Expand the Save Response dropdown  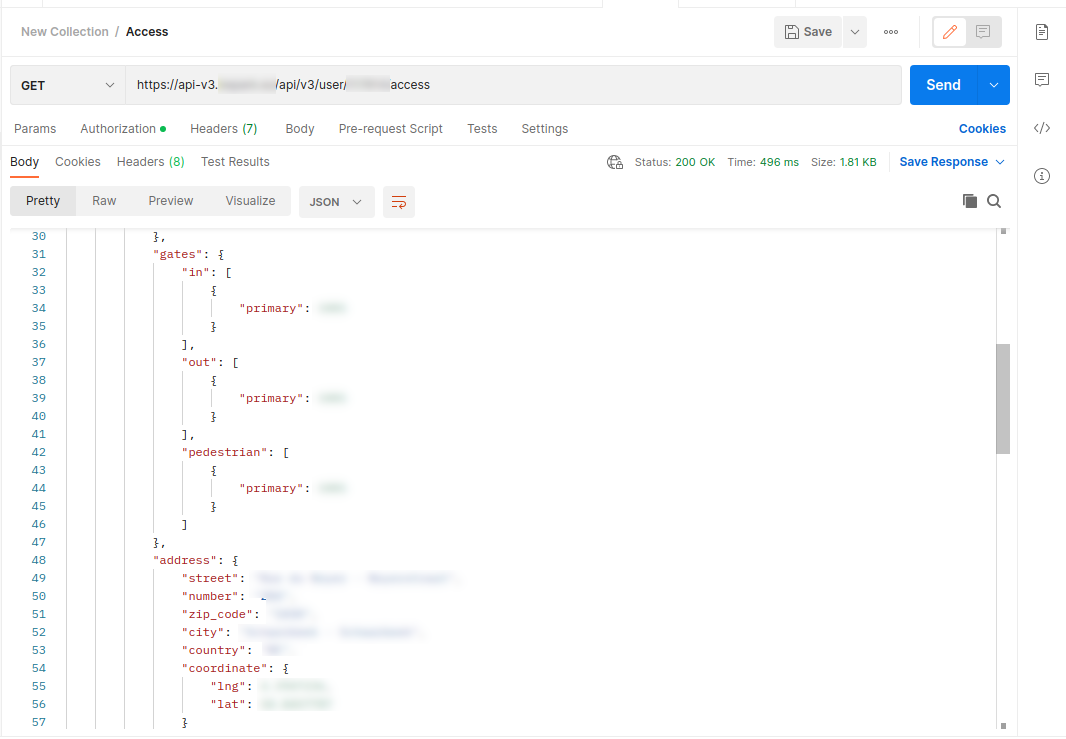[x=952, y=162]
